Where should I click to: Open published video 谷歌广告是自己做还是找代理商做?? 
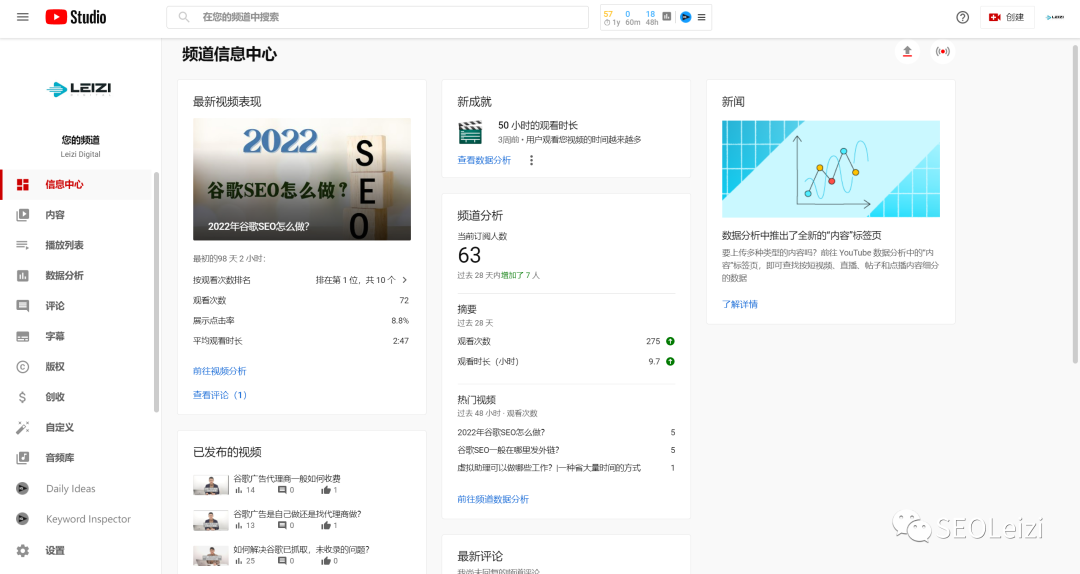(x=297, y=514)
